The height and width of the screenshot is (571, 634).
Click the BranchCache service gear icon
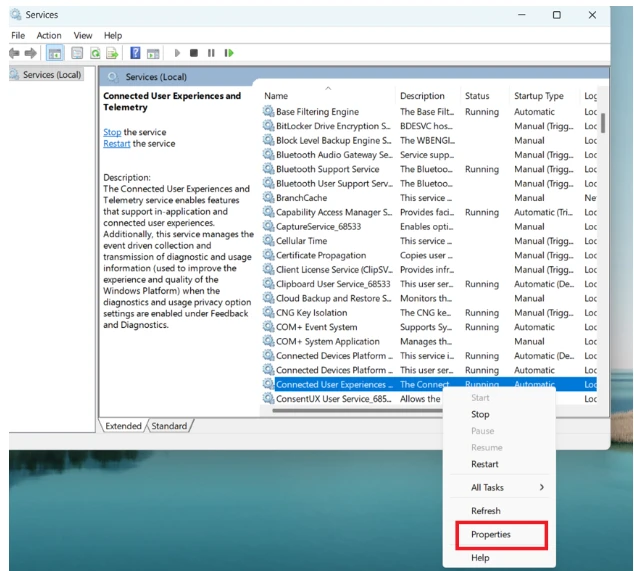click(268, 197)
